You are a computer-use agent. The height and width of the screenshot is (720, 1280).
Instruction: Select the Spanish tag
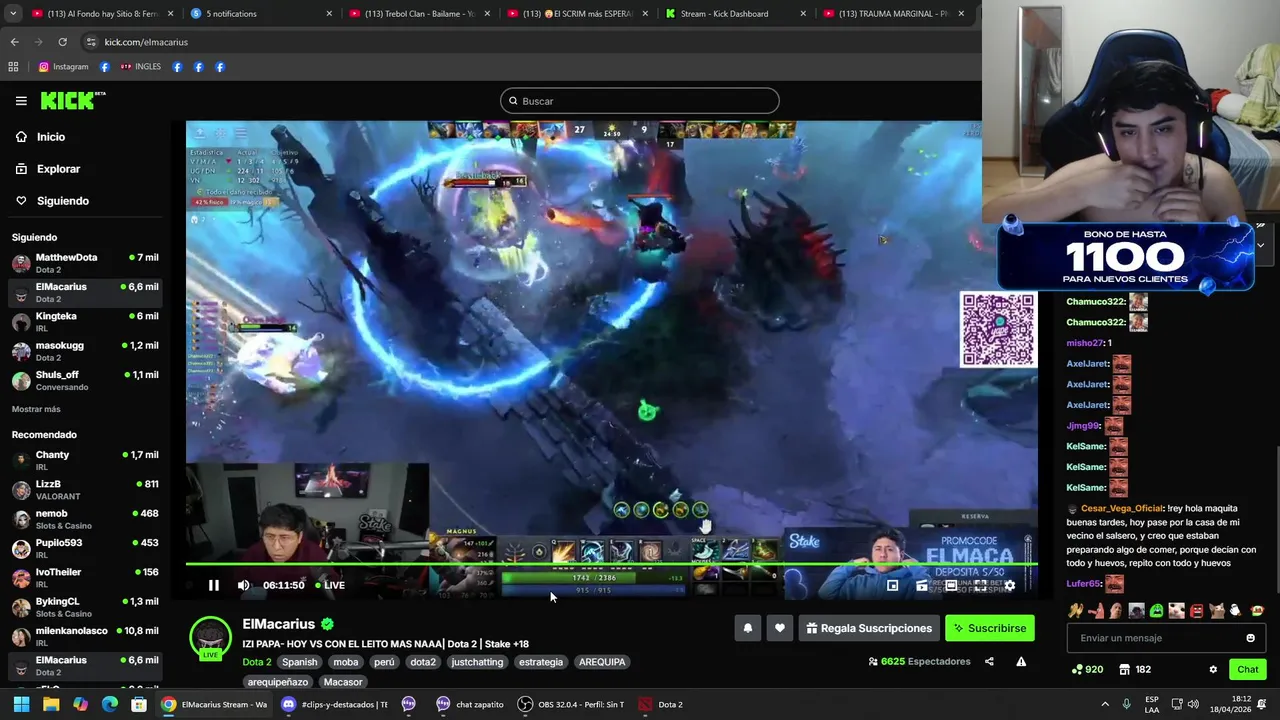pyautogui.click(x=299, y=662)
